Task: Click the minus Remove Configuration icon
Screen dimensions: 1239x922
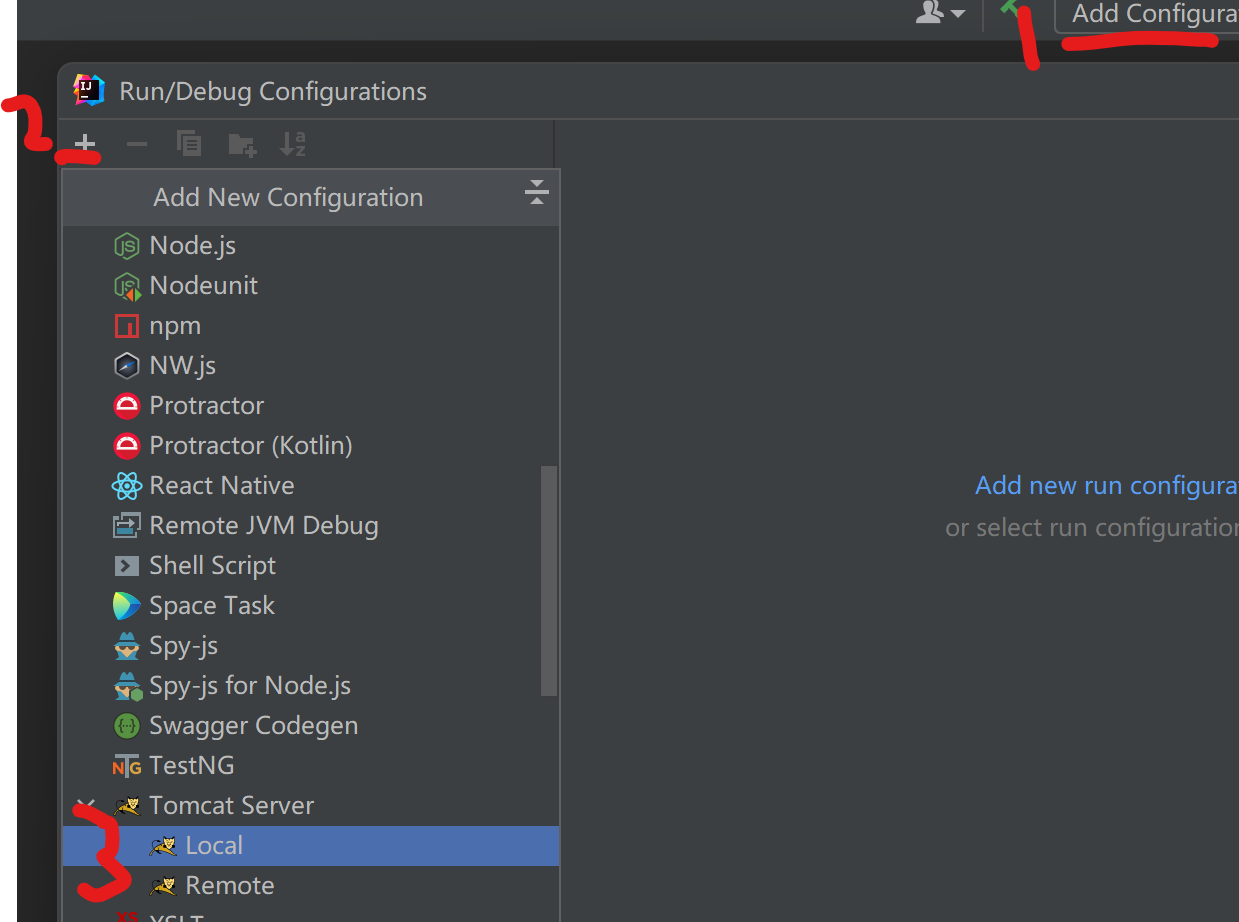Action: (x=137, y=145)
